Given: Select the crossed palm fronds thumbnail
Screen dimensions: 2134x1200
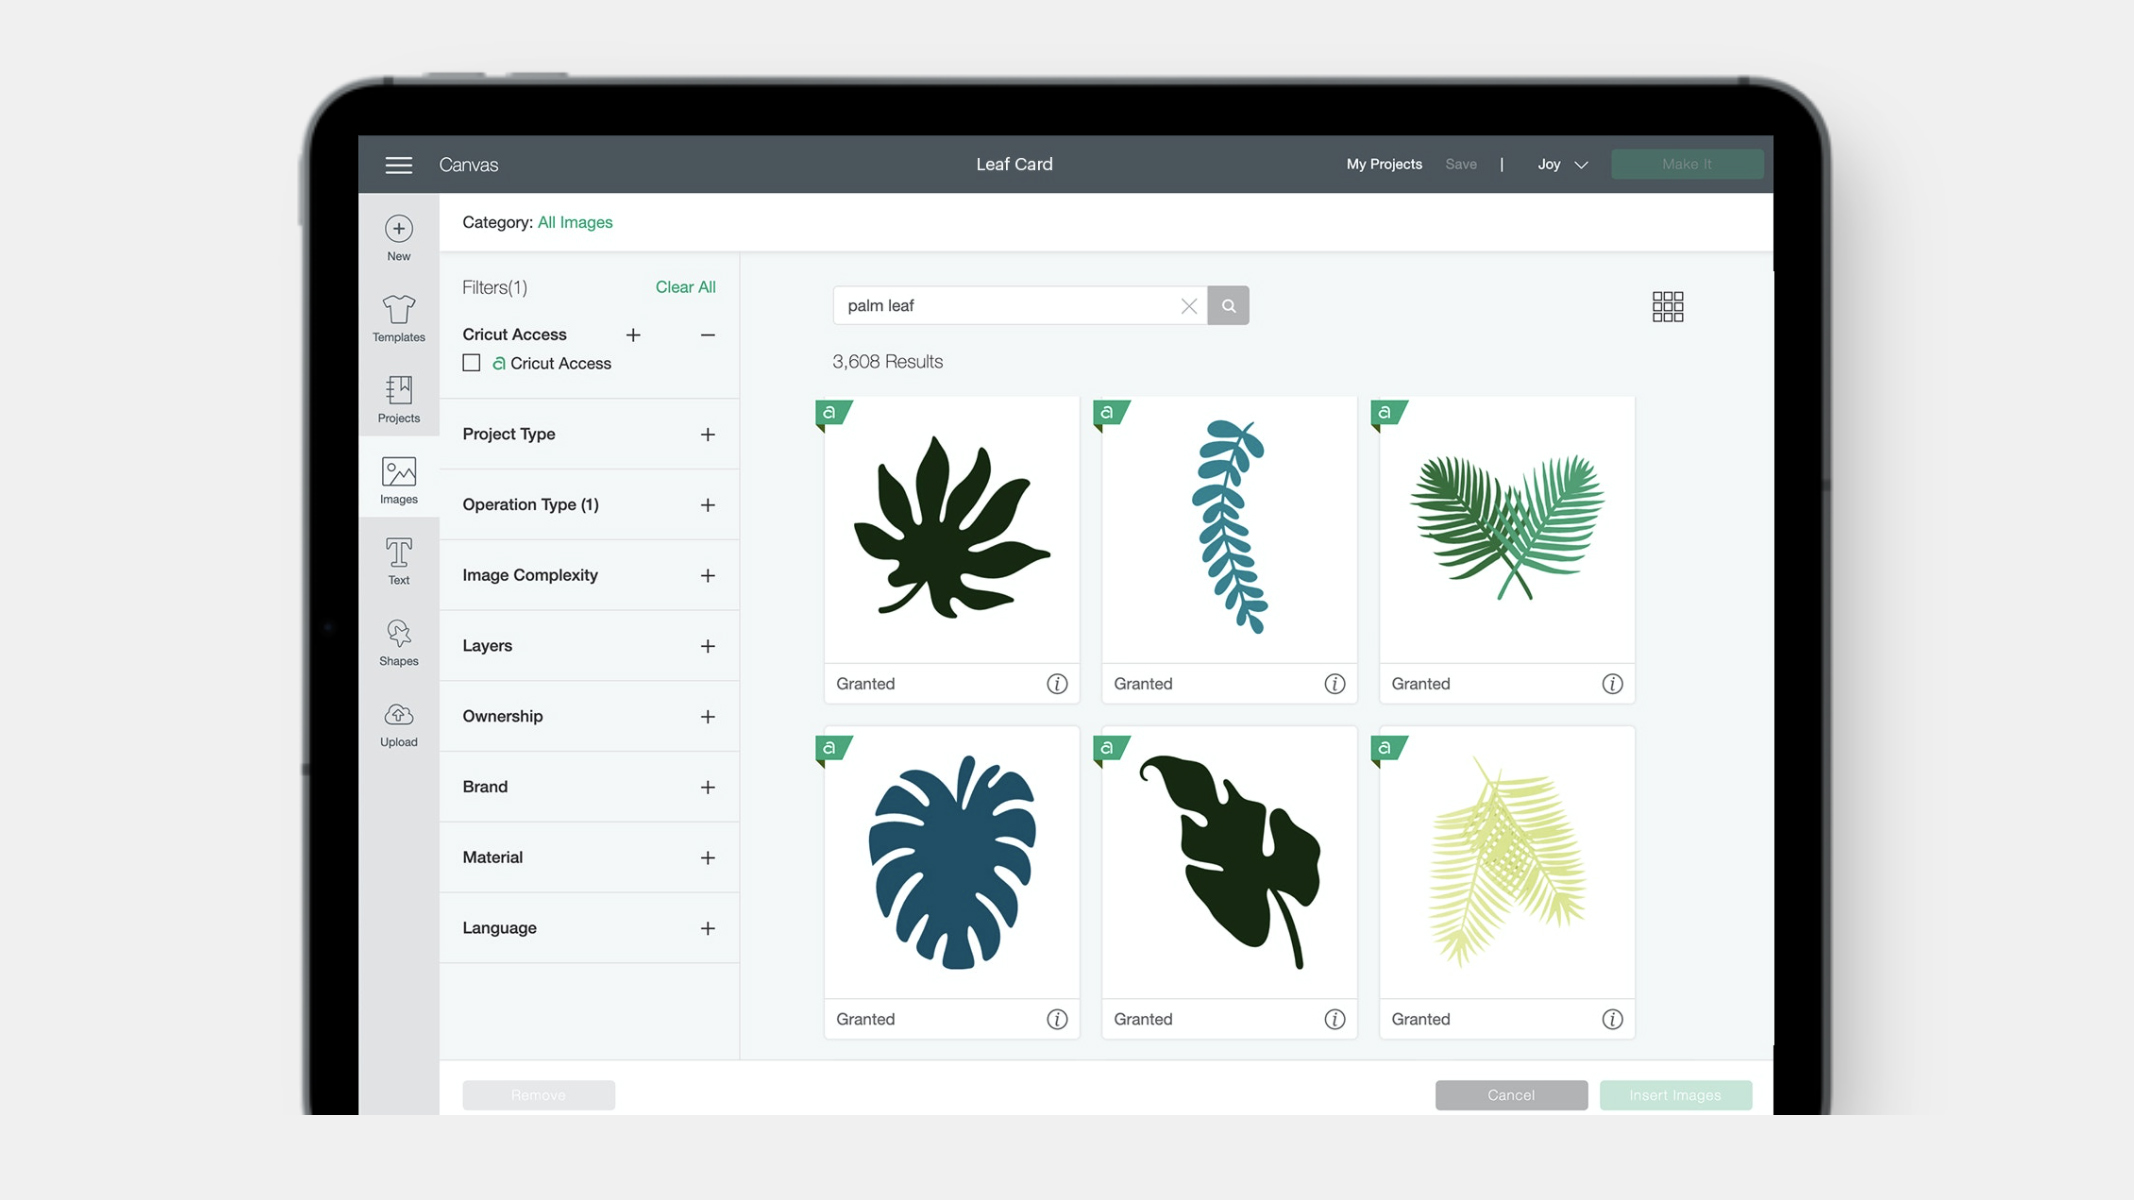Looking at the screenshot, I should coord(1506,530).
